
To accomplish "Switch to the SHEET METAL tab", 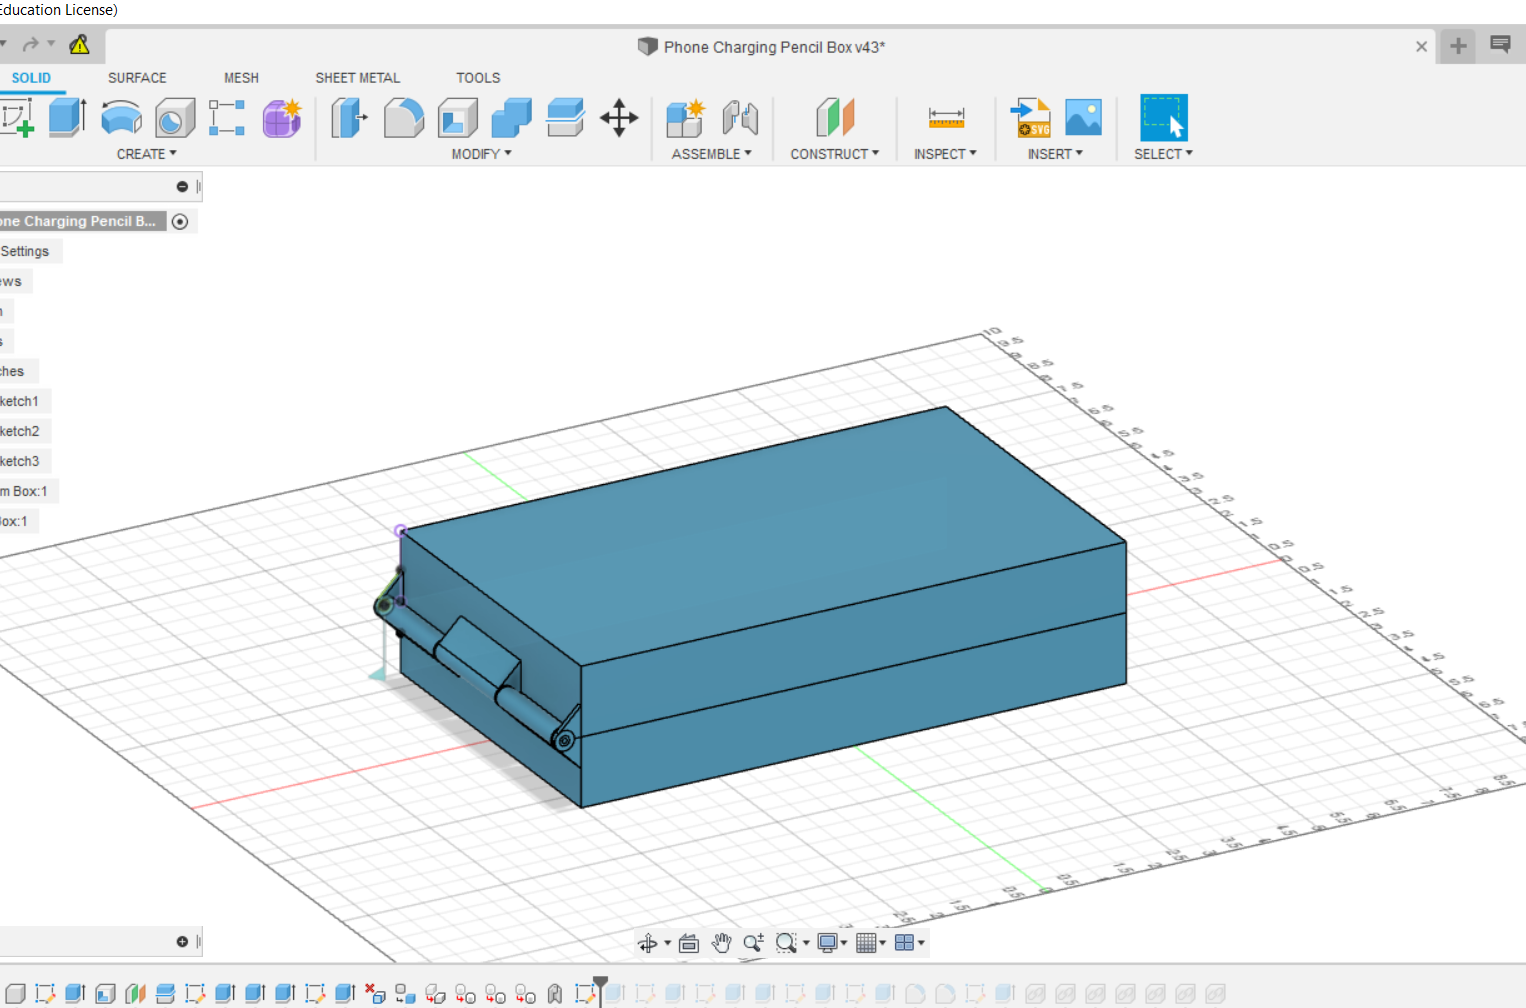I will pos(357,78).
